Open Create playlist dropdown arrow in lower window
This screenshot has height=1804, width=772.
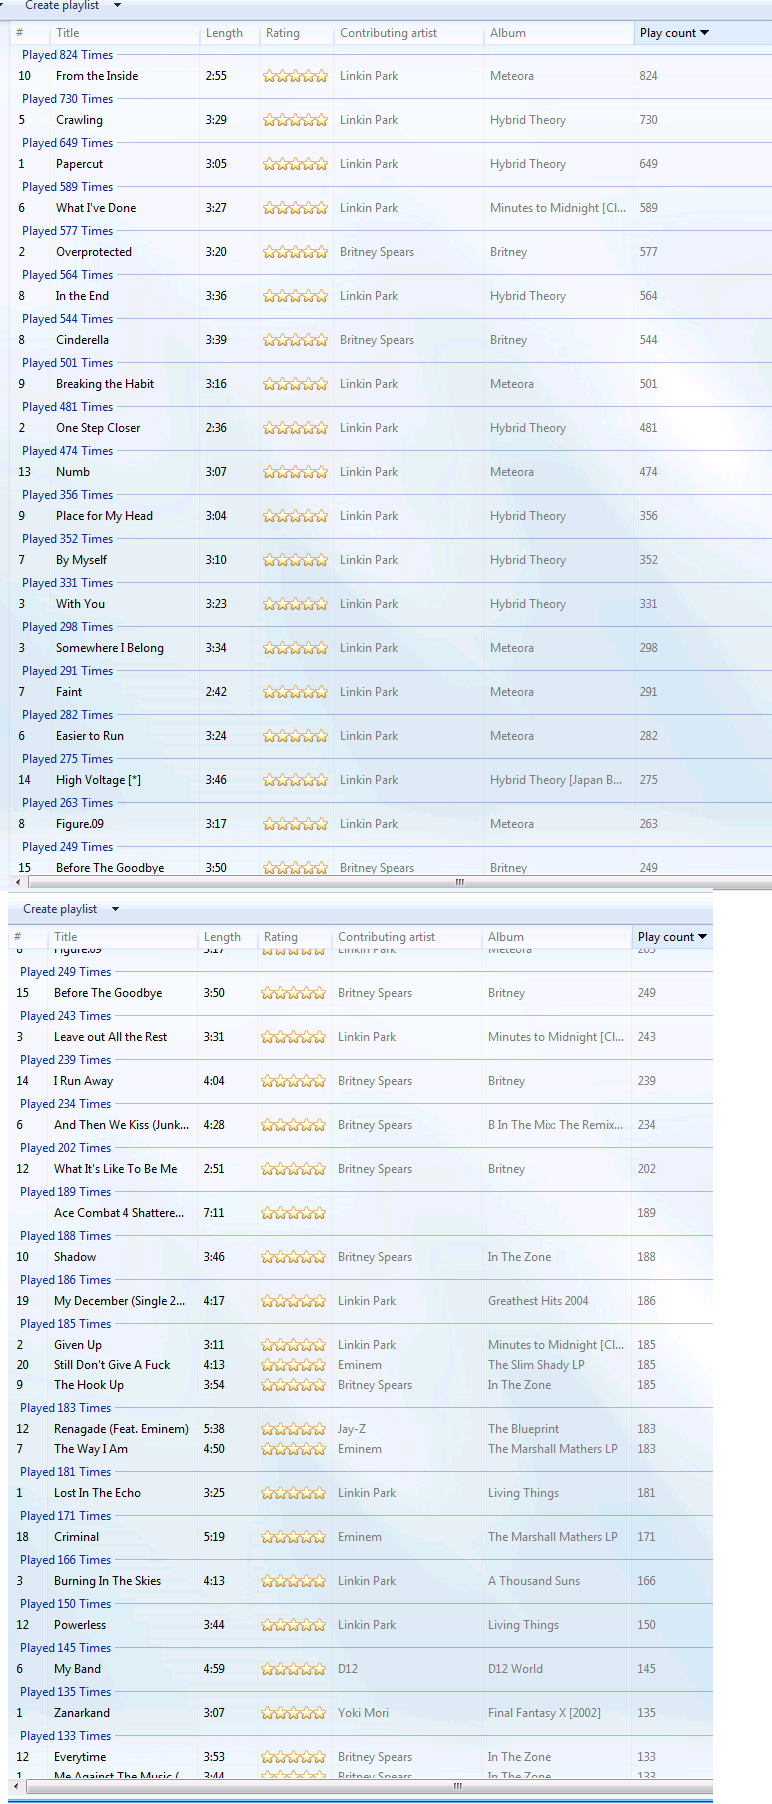pyautogui.click(x=115, y=909)
